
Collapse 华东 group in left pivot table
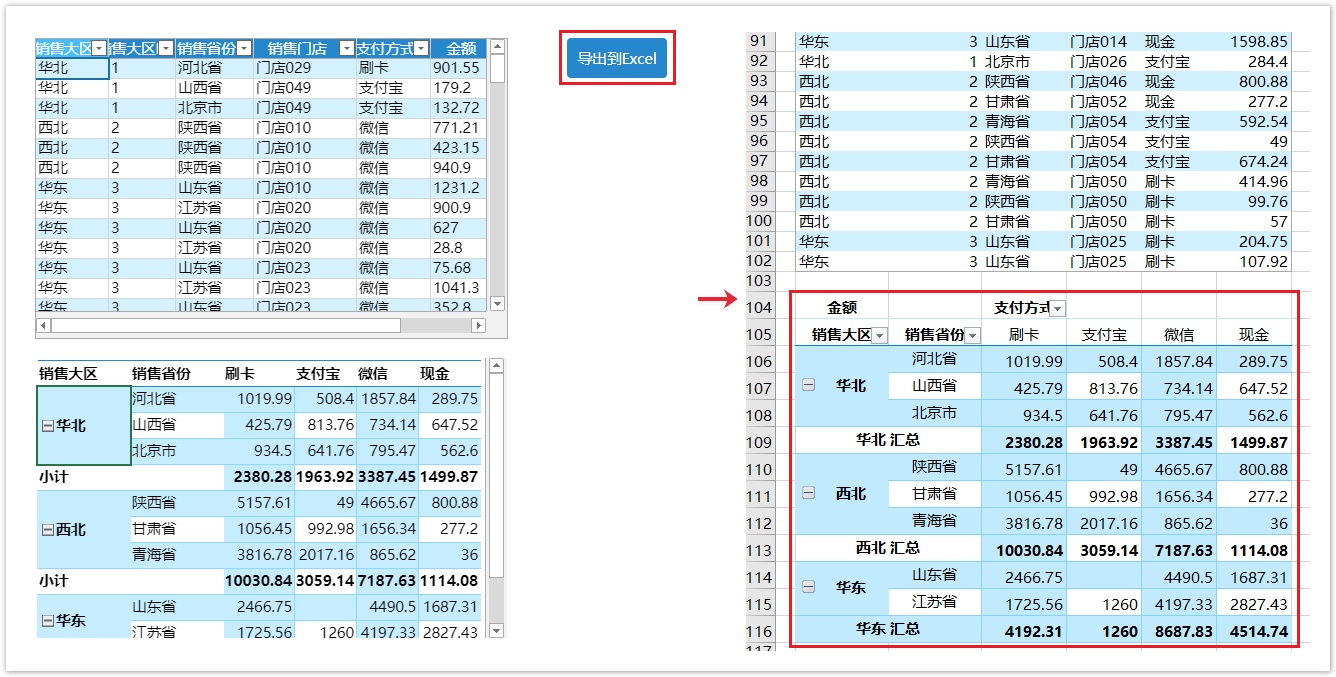click(48, 621)
